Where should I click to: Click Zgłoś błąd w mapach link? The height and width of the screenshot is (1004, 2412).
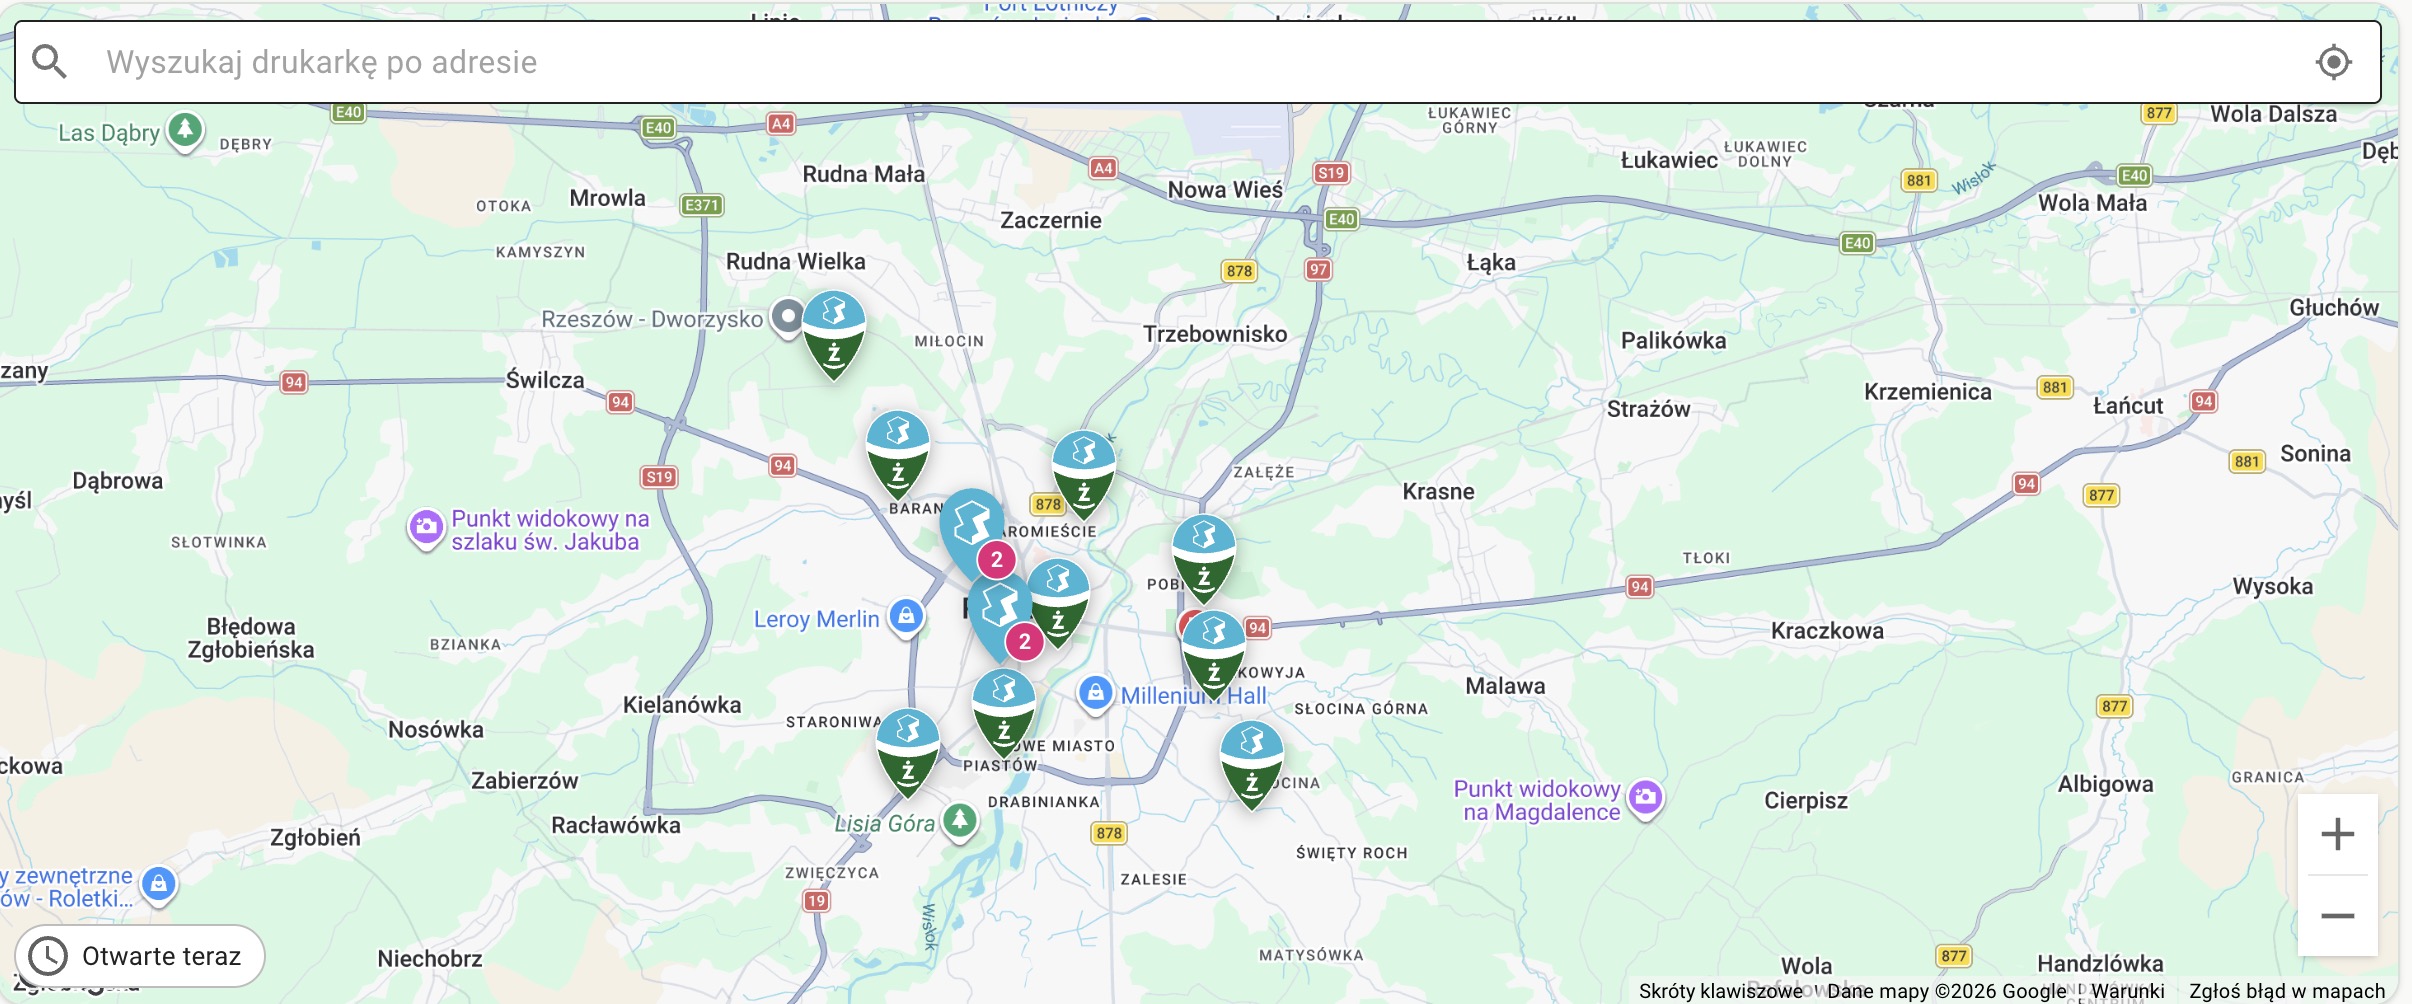(x=2287, y=991)
